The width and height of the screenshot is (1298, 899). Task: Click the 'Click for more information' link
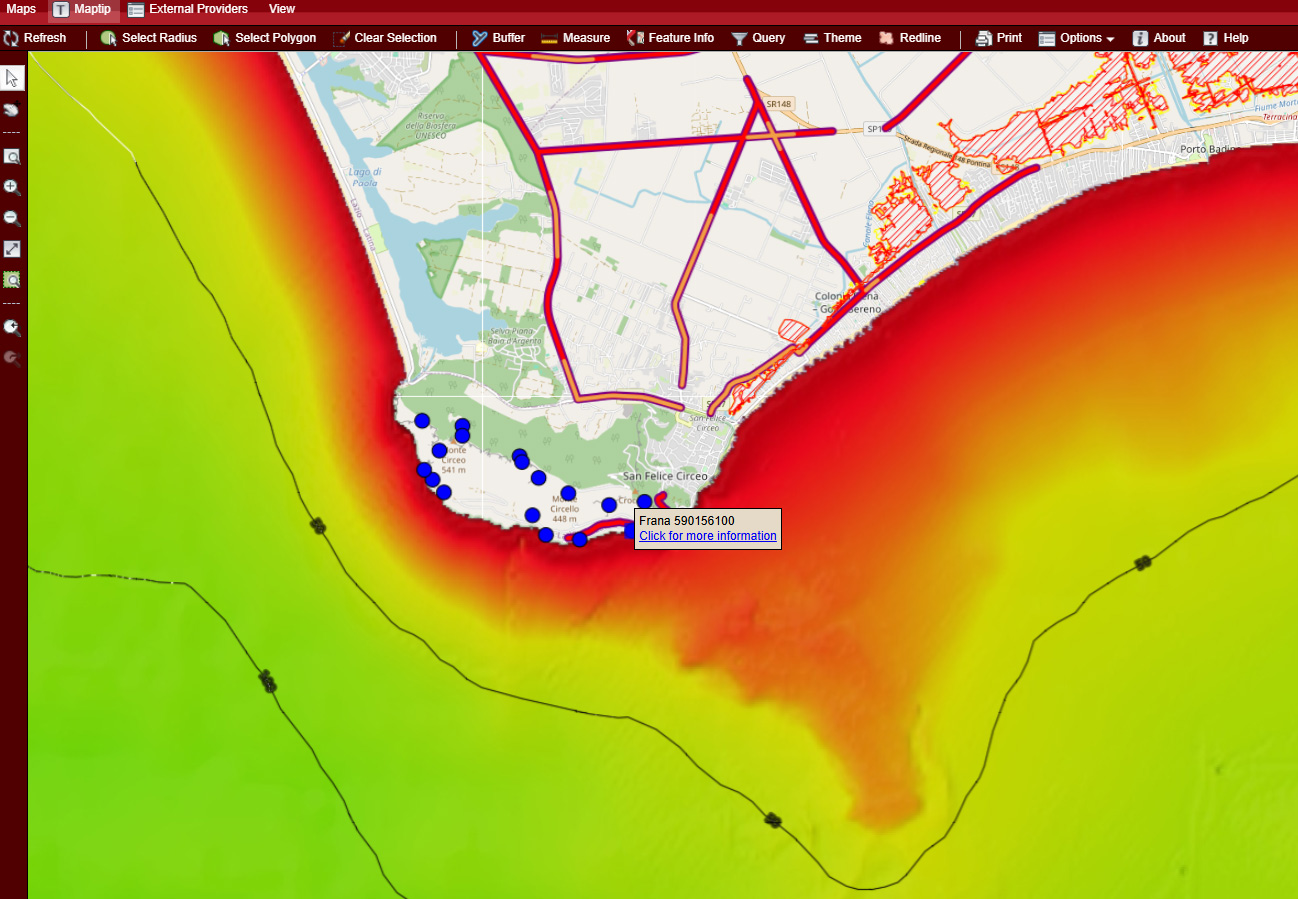point(707,536)
